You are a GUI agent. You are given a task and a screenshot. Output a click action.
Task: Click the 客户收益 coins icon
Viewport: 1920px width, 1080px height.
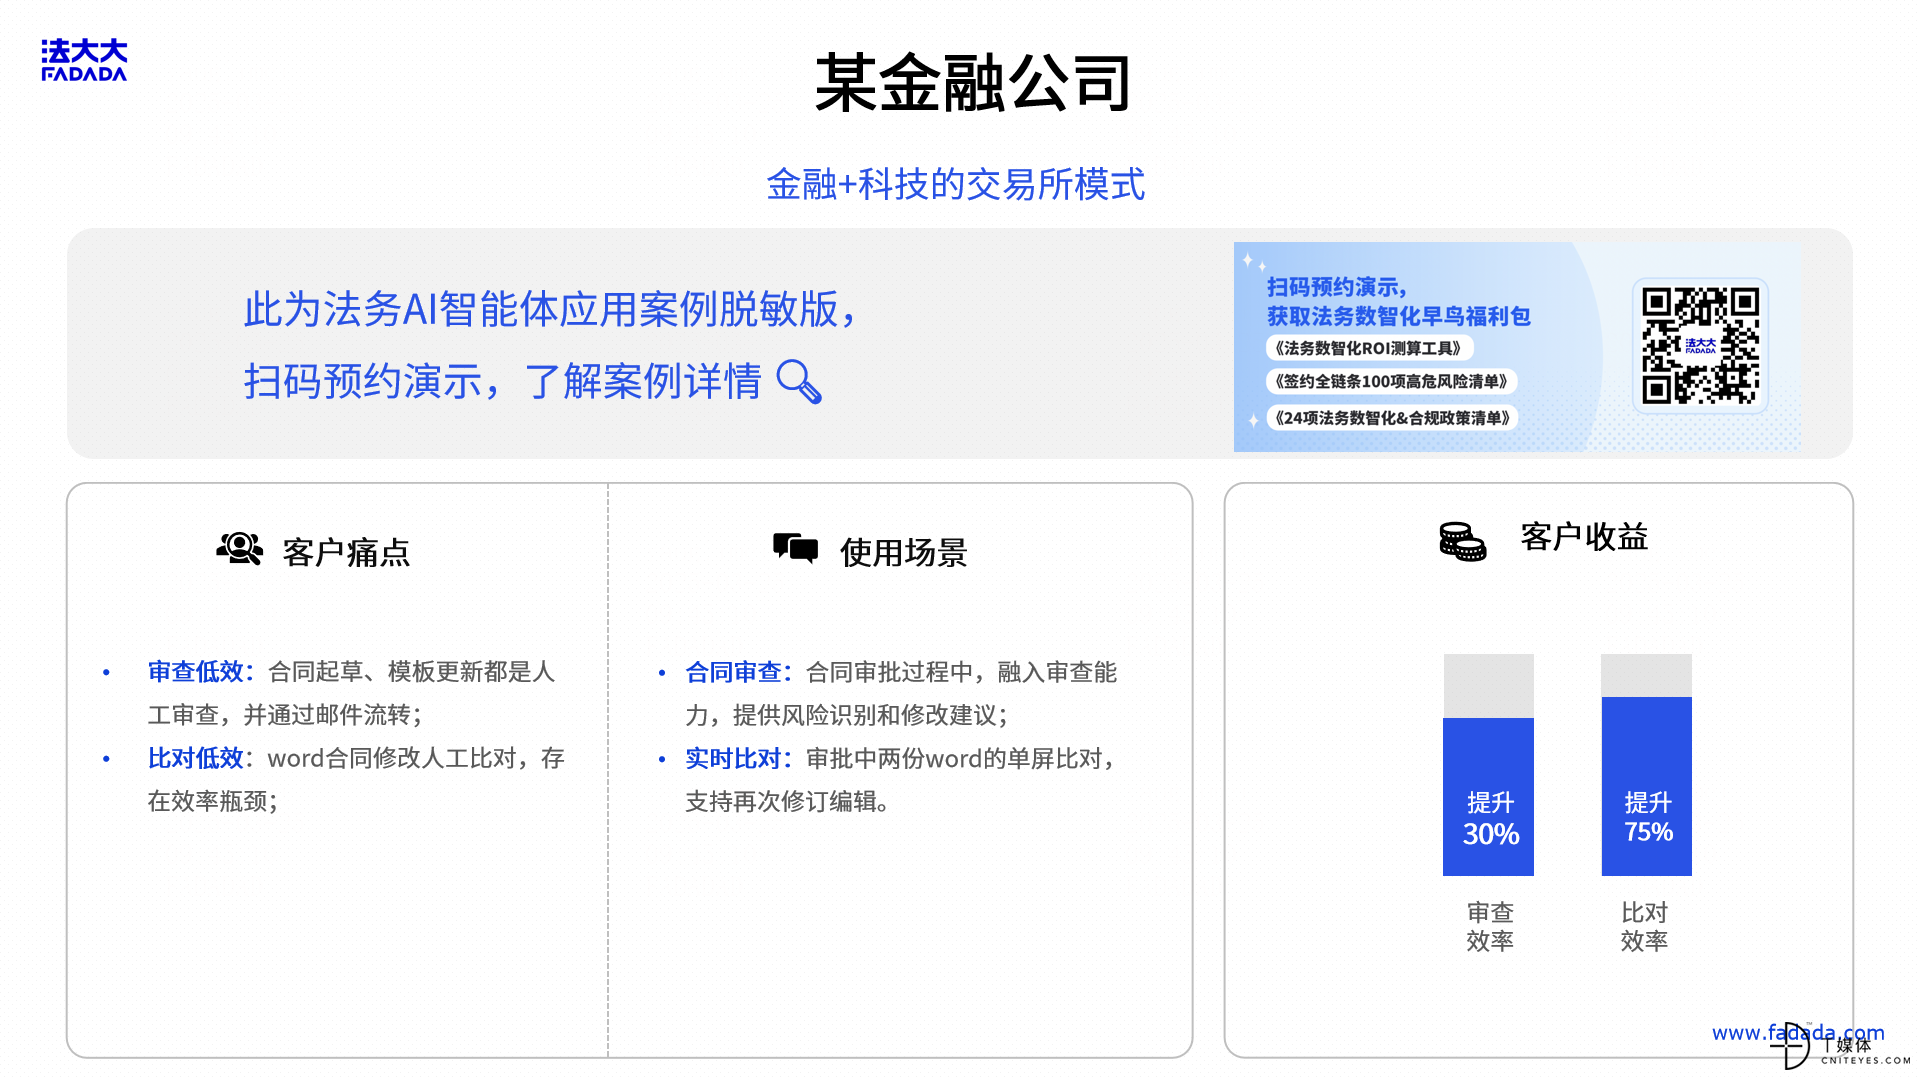tap(1462, 541)
